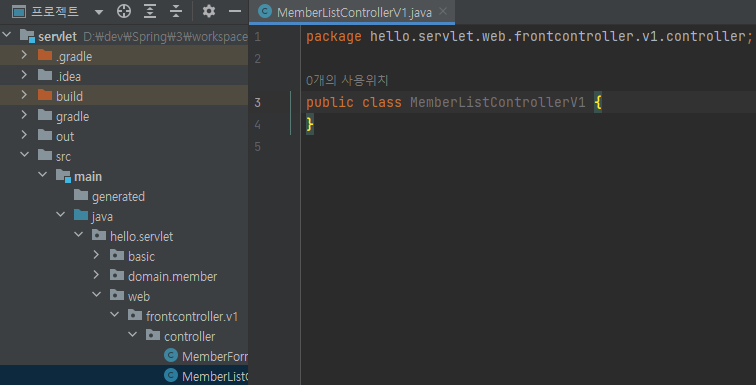756x385 pixels.
Task: Select the generated folder
Action: pos(124,196)
